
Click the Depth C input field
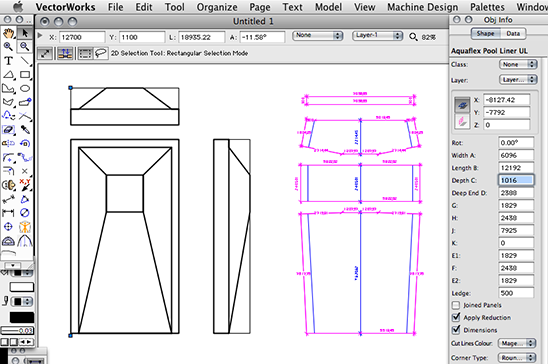(516, 180)
